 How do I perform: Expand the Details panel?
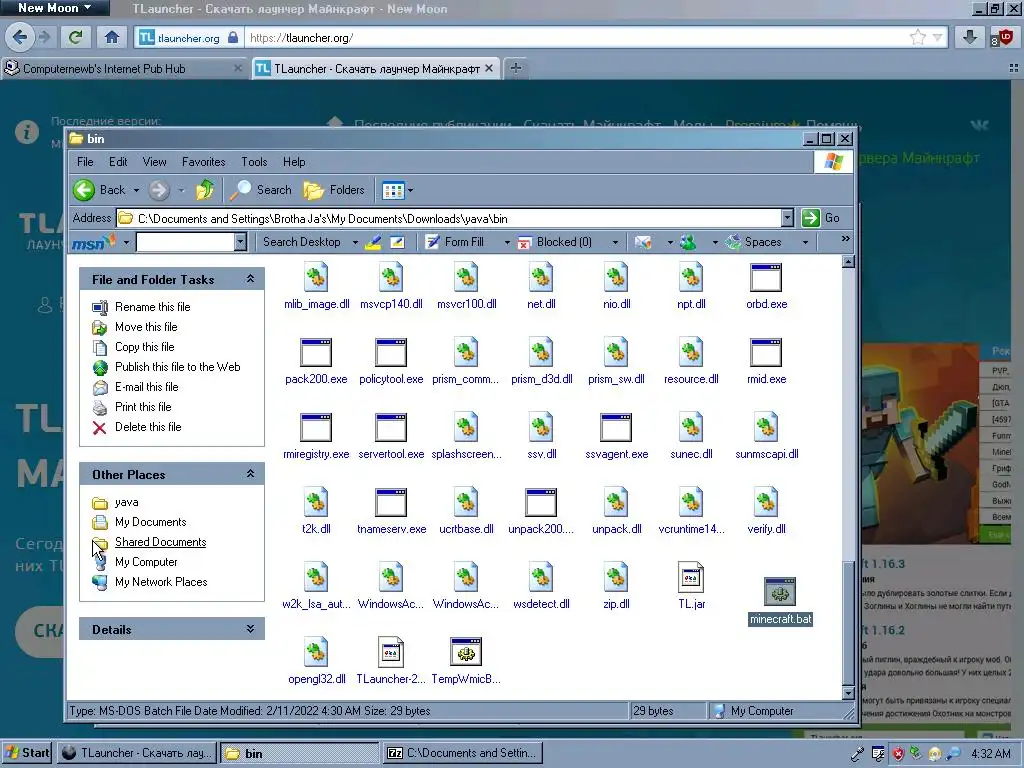[x=250, y=629]
